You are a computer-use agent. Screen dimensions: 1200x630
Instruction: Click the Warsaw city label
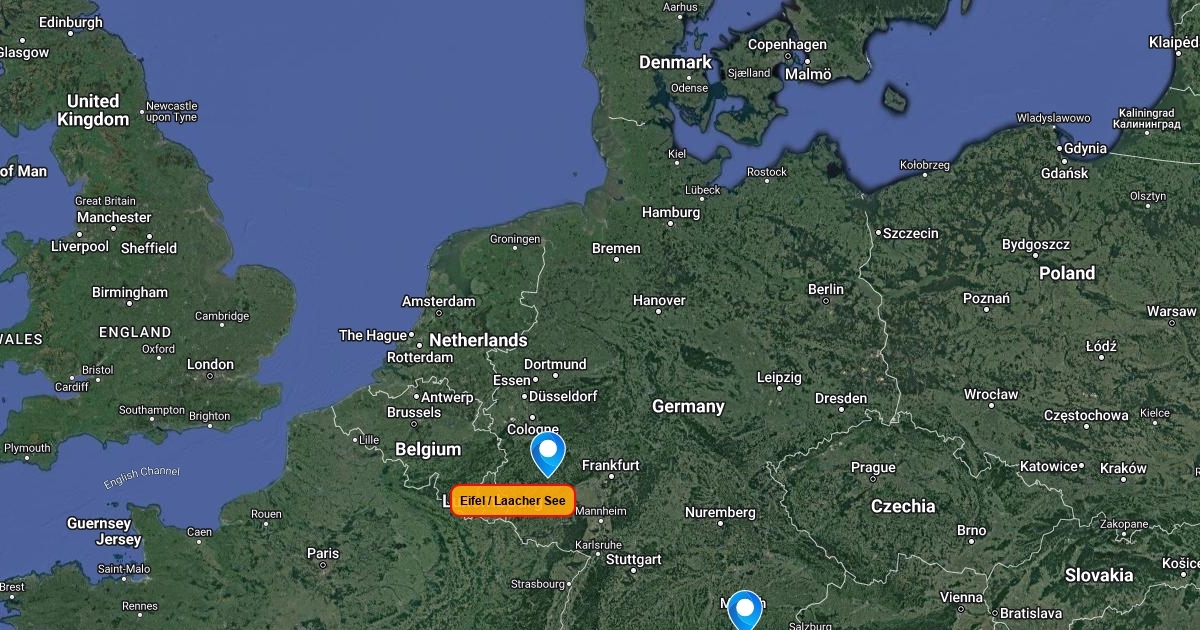coord(1171,311)
